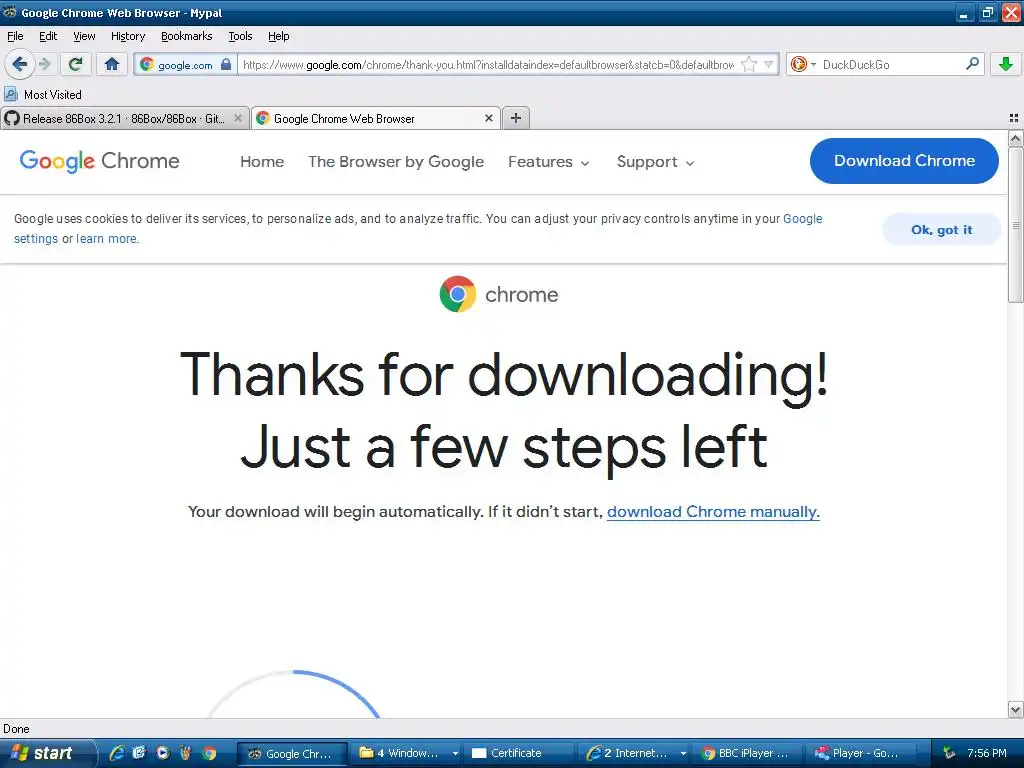Dismiss cookies with Ok, got it
This screenshot has height=768, width=1024.
pos(941,229)
